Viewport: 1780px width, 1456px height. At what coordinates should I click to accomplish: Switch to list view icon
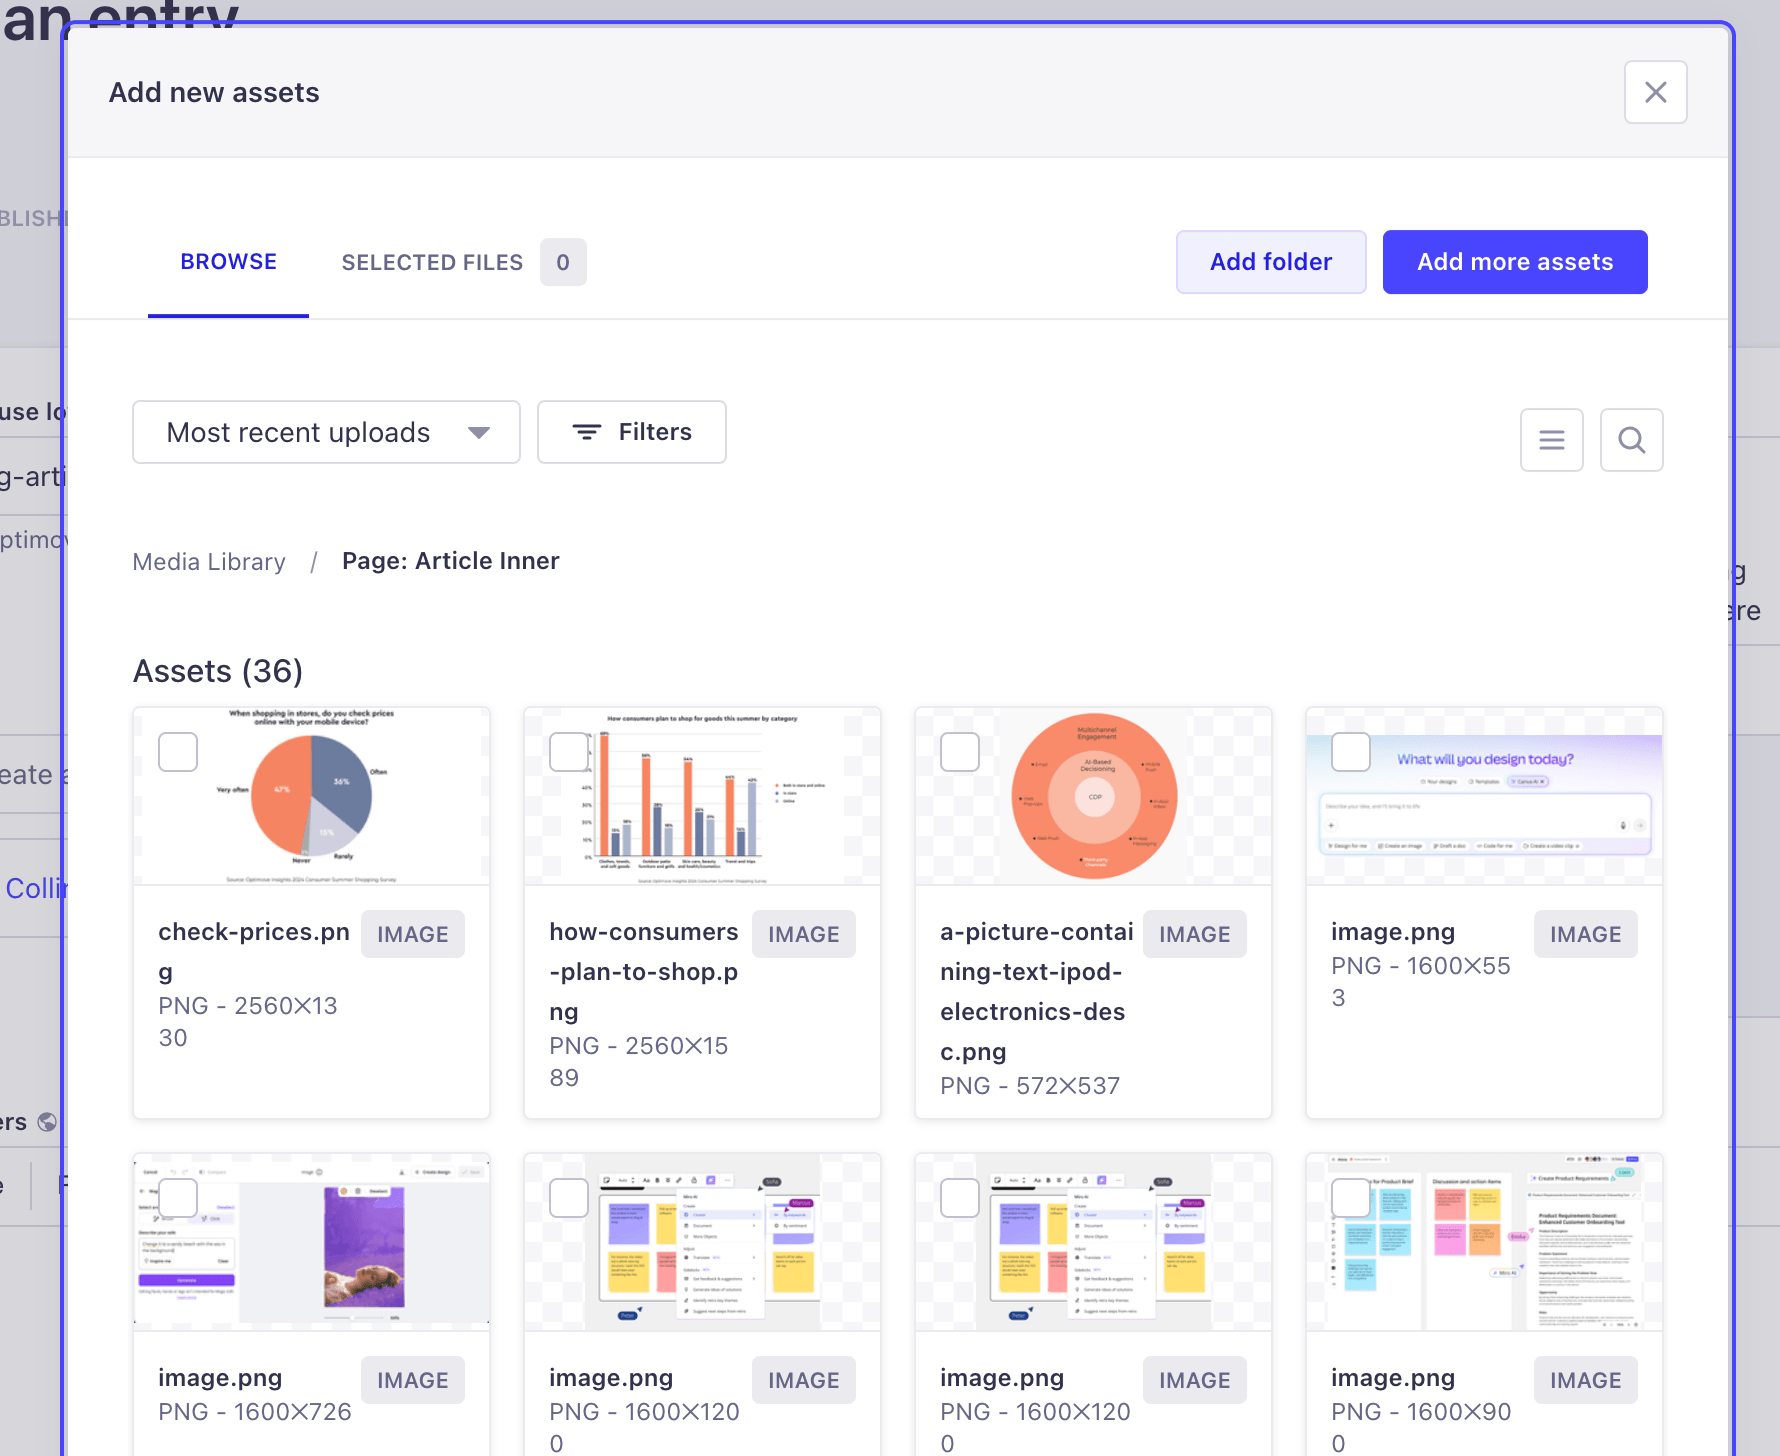[x=1551, y=440]
